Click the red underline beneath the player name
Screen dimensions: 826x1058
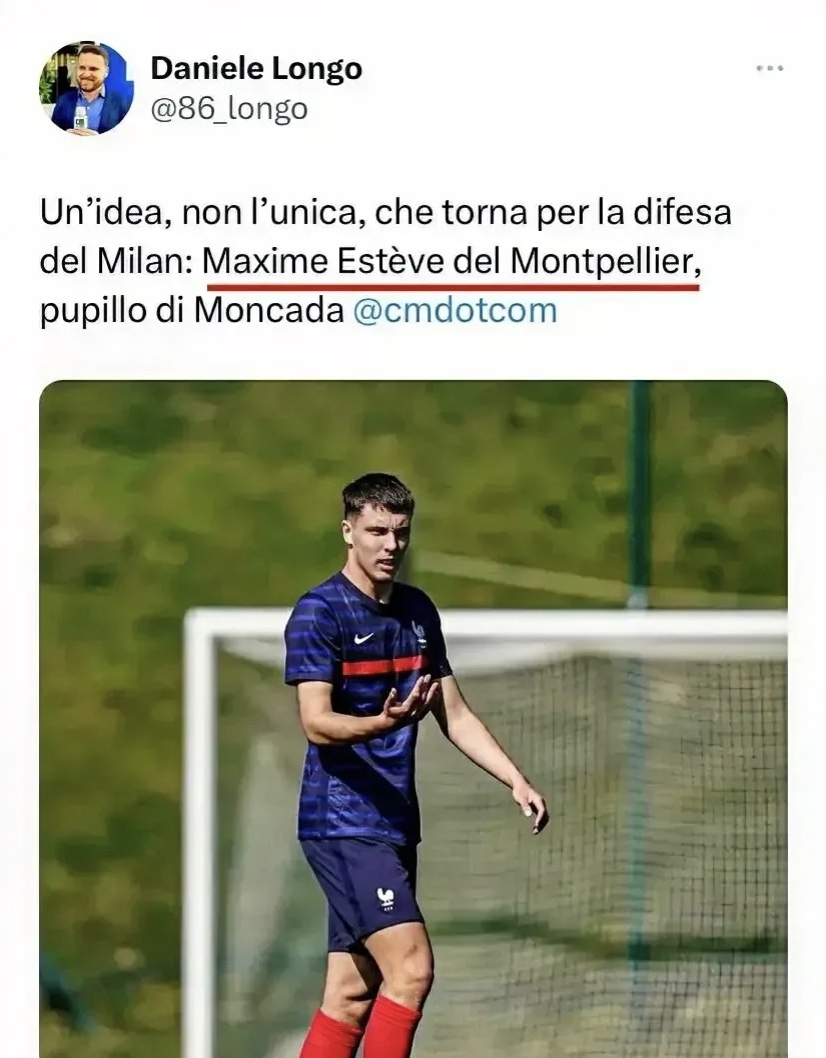click(451, 286)
